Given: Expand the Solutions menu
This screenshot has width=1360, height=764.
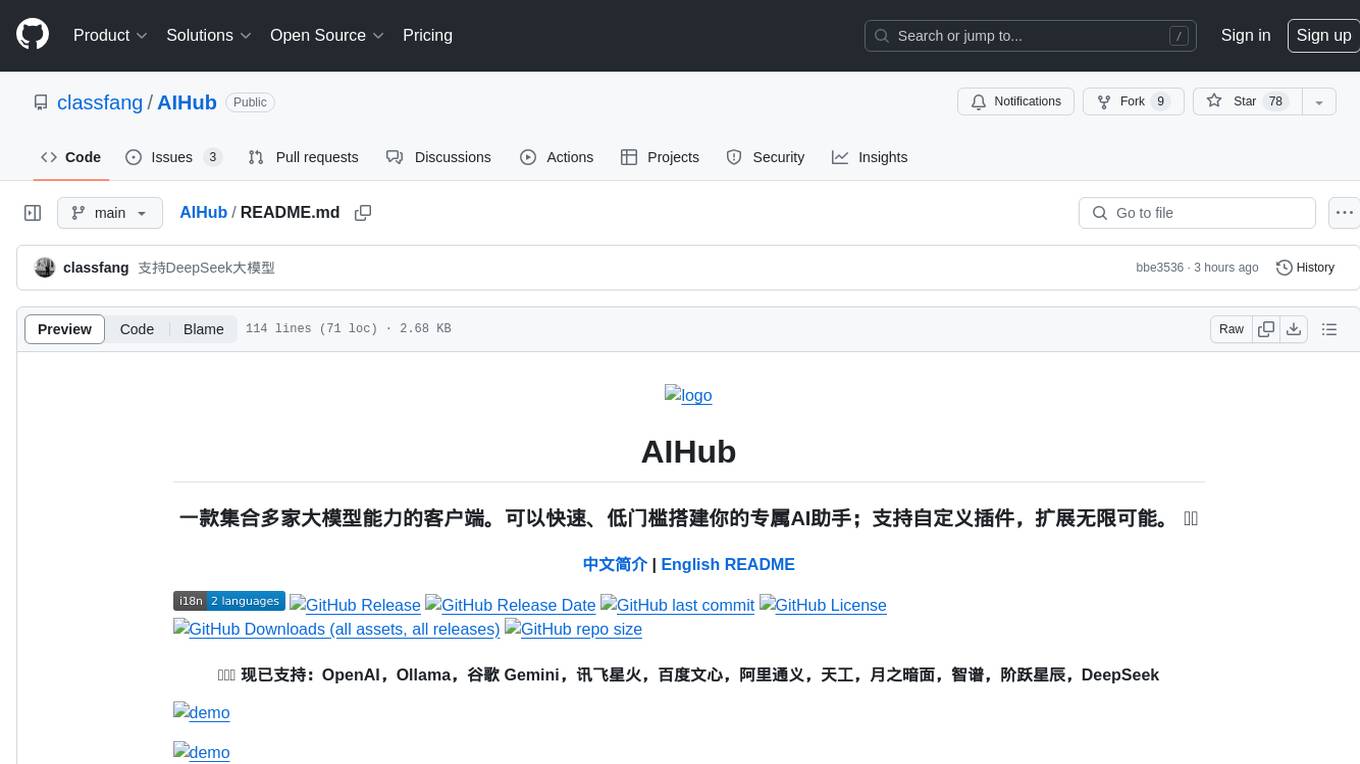Looking at the screenshot, I should pos(209,35).
